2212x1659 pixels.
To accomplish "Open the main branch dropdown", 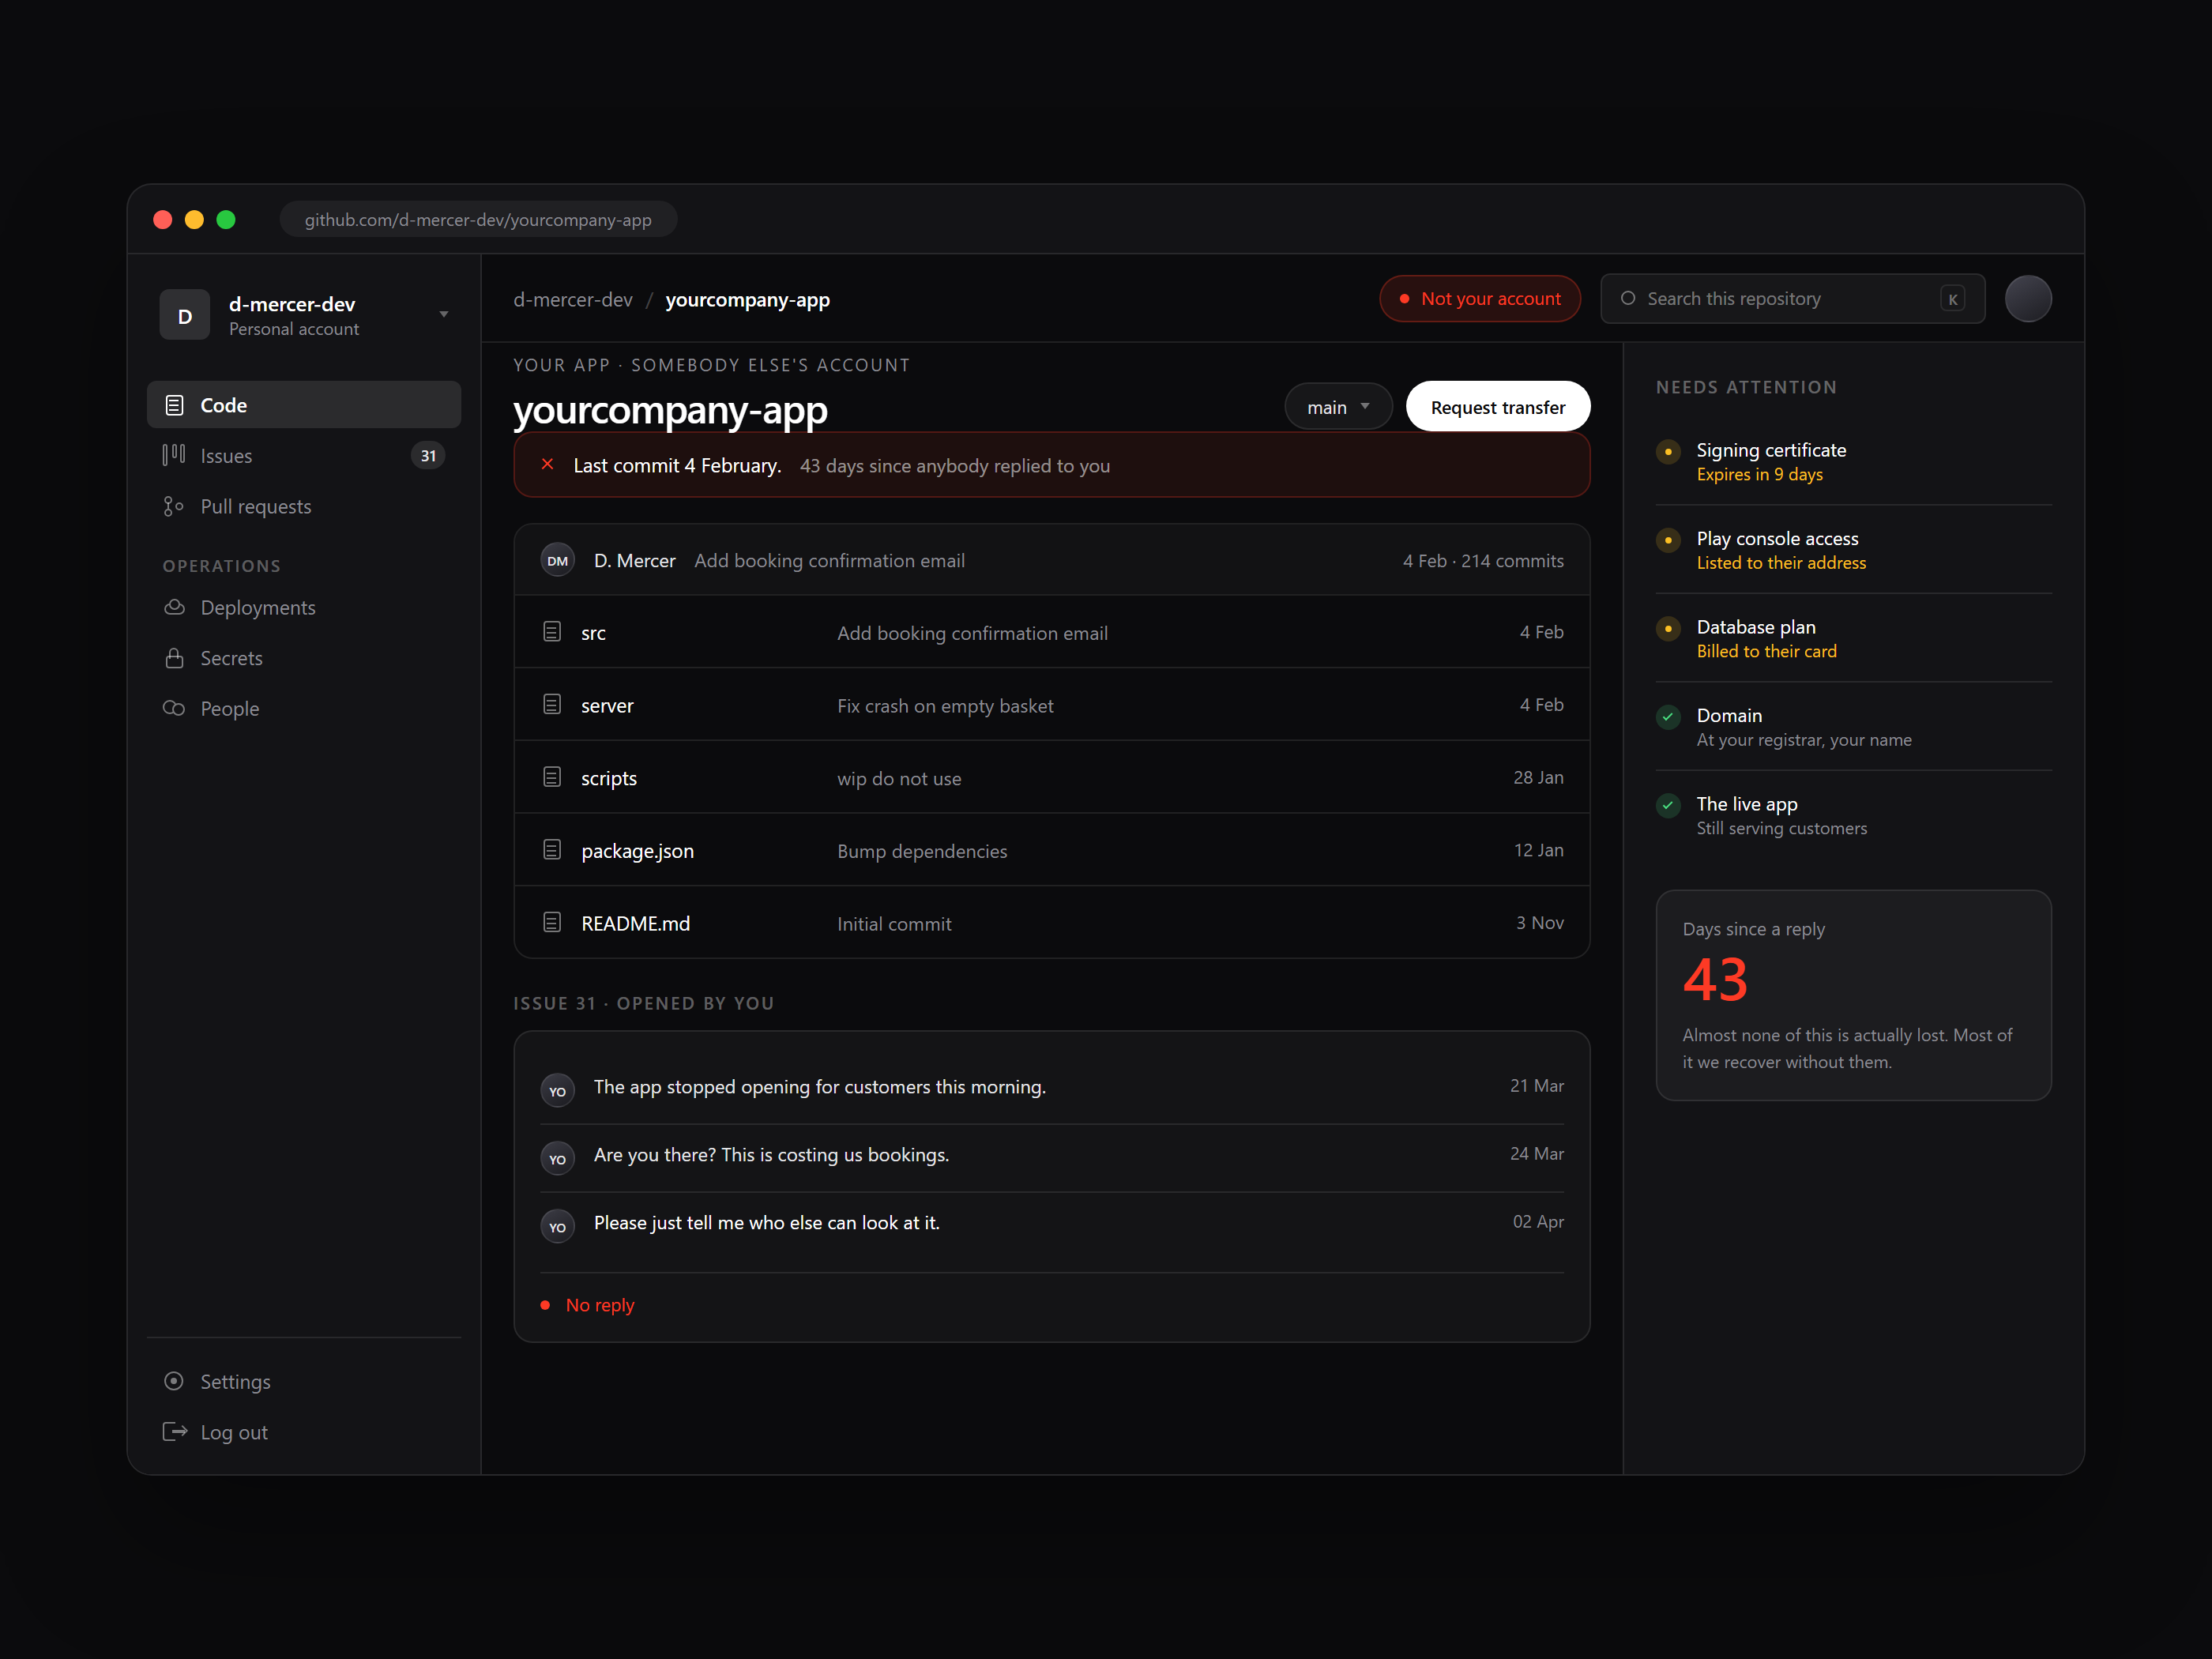I will click(1338, 407).
